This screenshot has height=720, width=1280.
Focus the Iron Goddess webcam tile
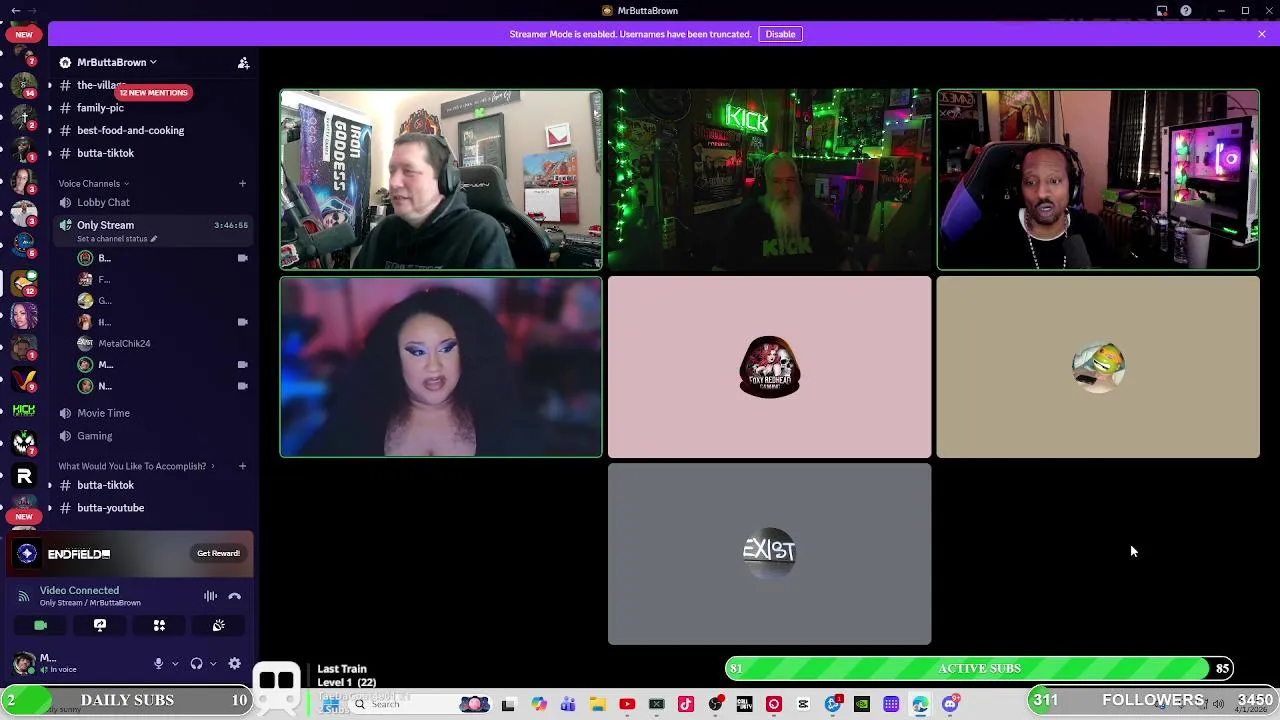tap(441, 180)
